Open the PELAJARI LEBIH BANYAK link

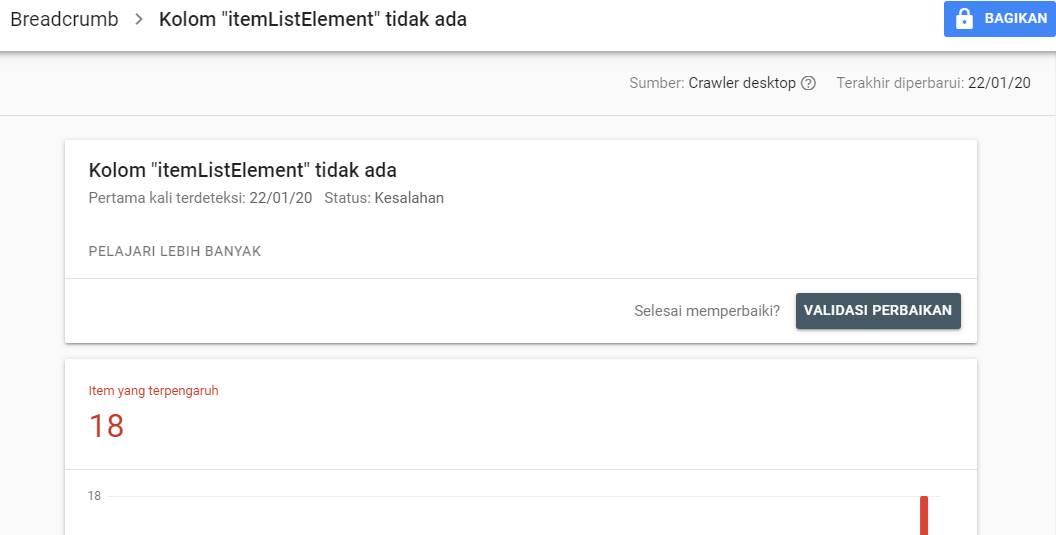(175, 251)
